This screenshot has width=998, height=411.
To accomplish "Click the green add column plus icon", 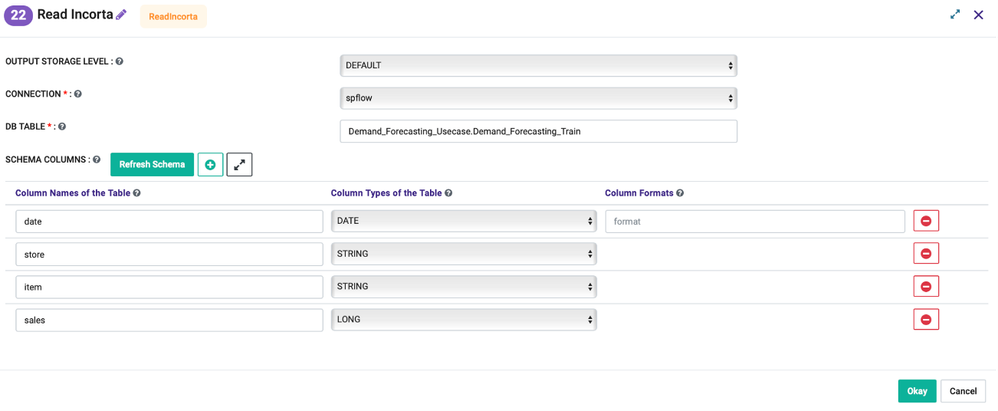I will click(210, 164).
